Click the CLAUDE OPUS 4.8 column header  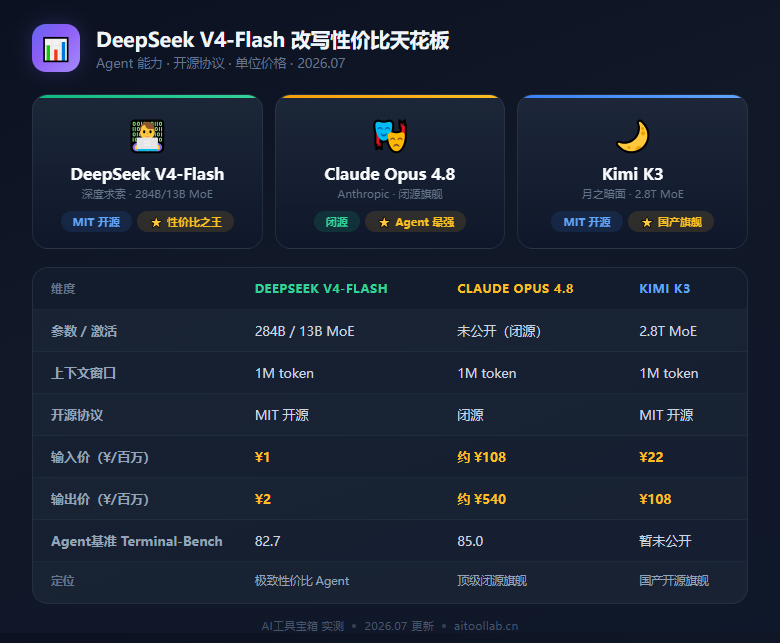[515, 288]
